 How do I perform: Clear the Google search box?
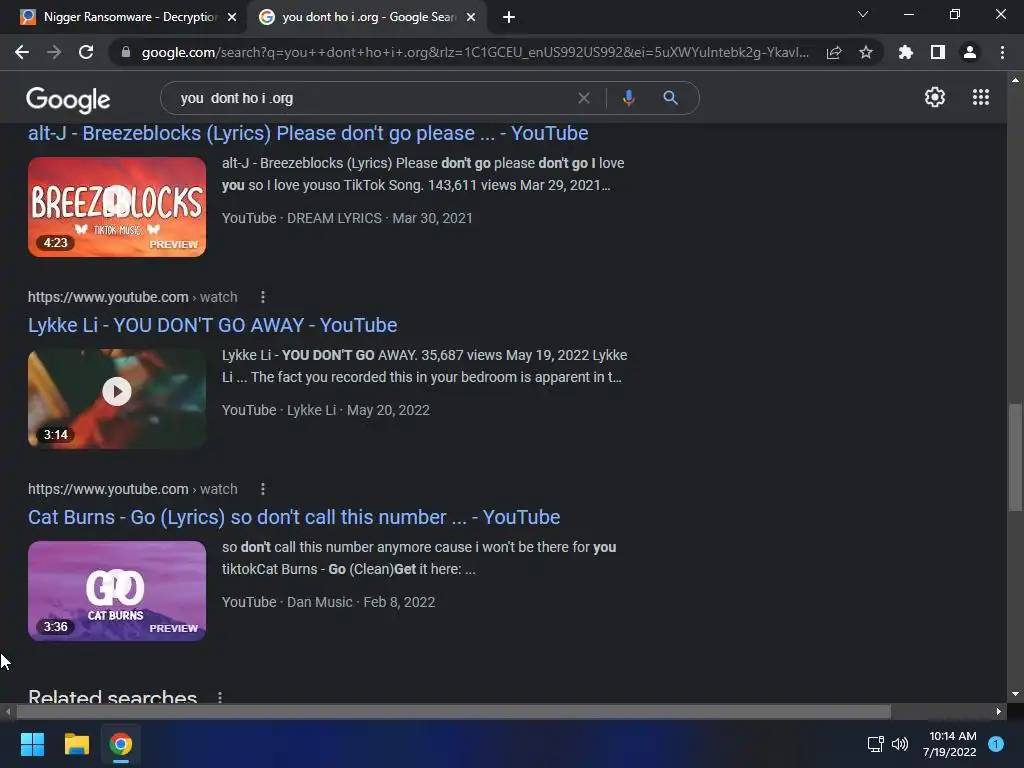(x=584, y=98)
